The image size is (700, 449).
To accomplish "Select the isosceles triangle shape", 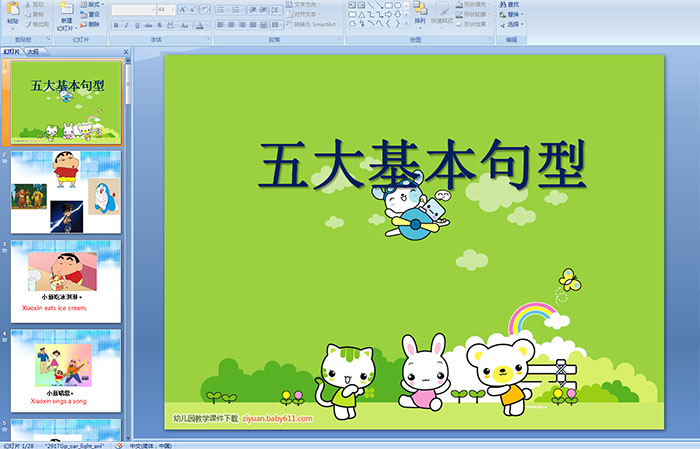I will pyautogui.click(x=362, y=15).
